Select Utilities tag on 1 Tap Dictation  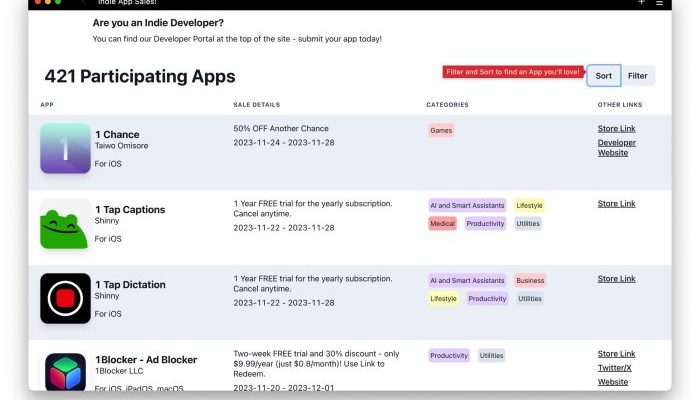(x=530, y=298)
